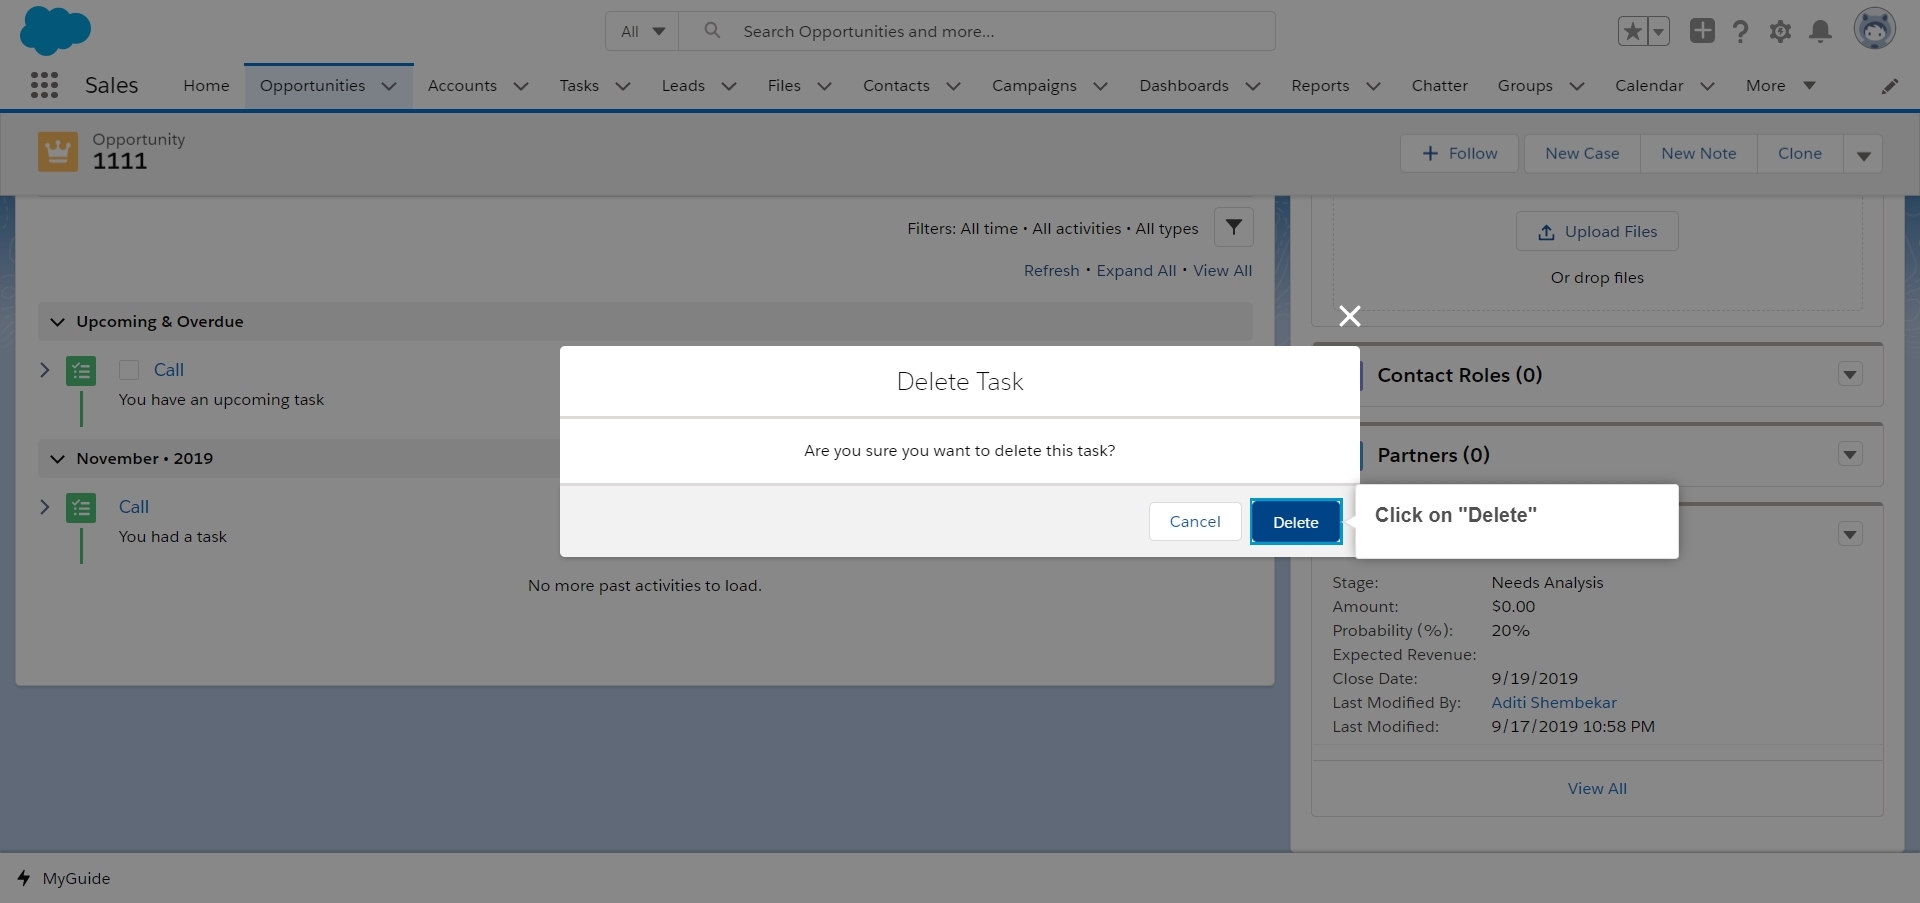Open the Partners actions dropdown

tap(1850, 455)
